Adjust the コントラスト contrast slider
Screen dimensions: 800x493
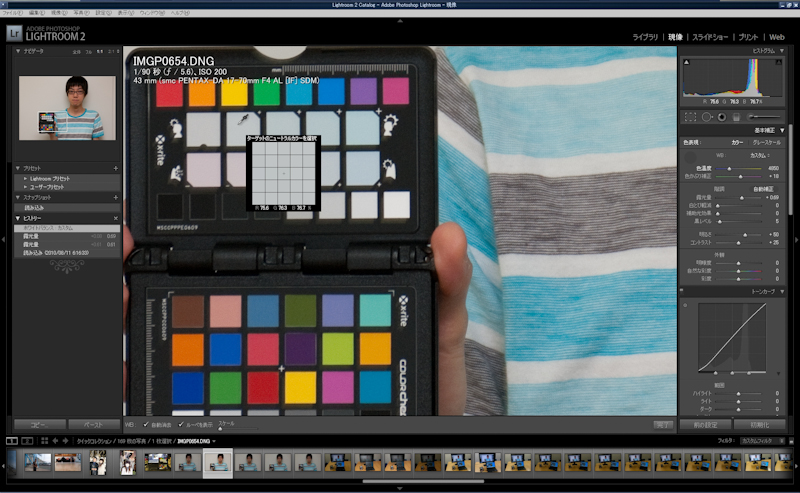coord(739,242)
